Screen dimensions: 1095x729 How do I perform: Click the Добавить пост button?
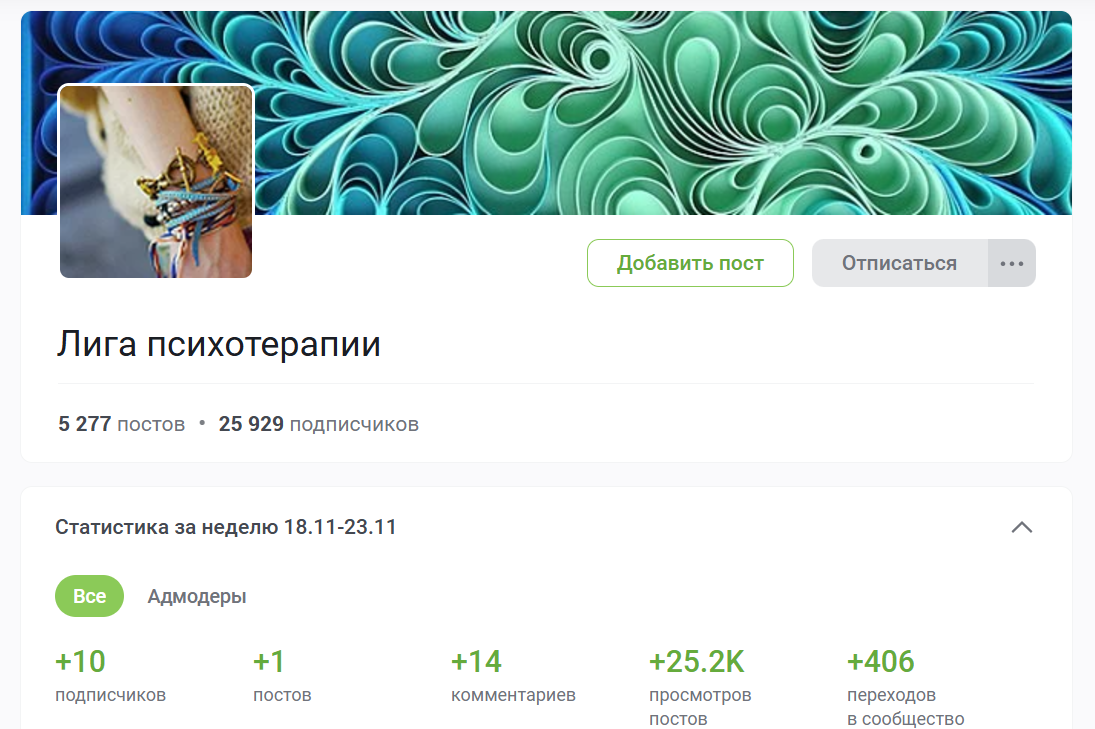click(690, 263)
